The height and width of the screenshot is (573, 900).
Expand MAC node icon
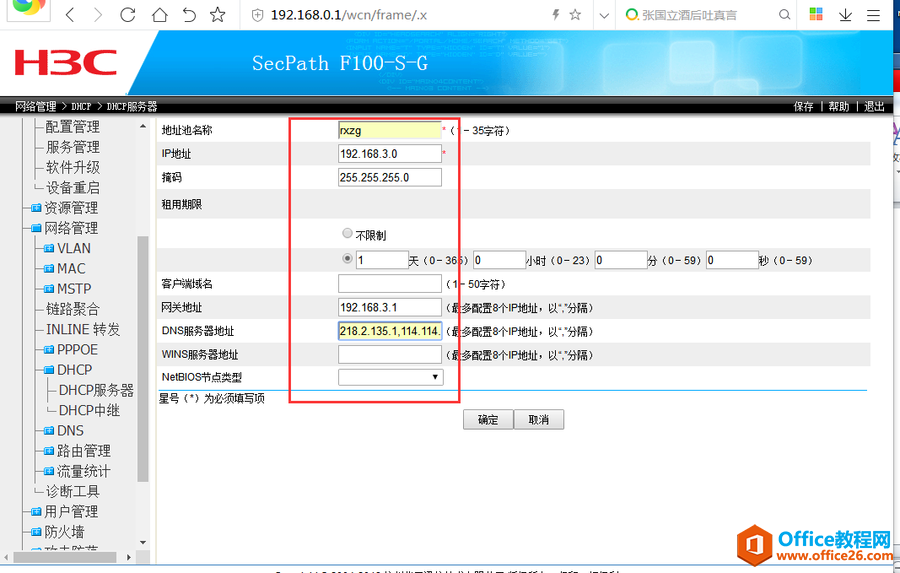(x=49, y=269)
